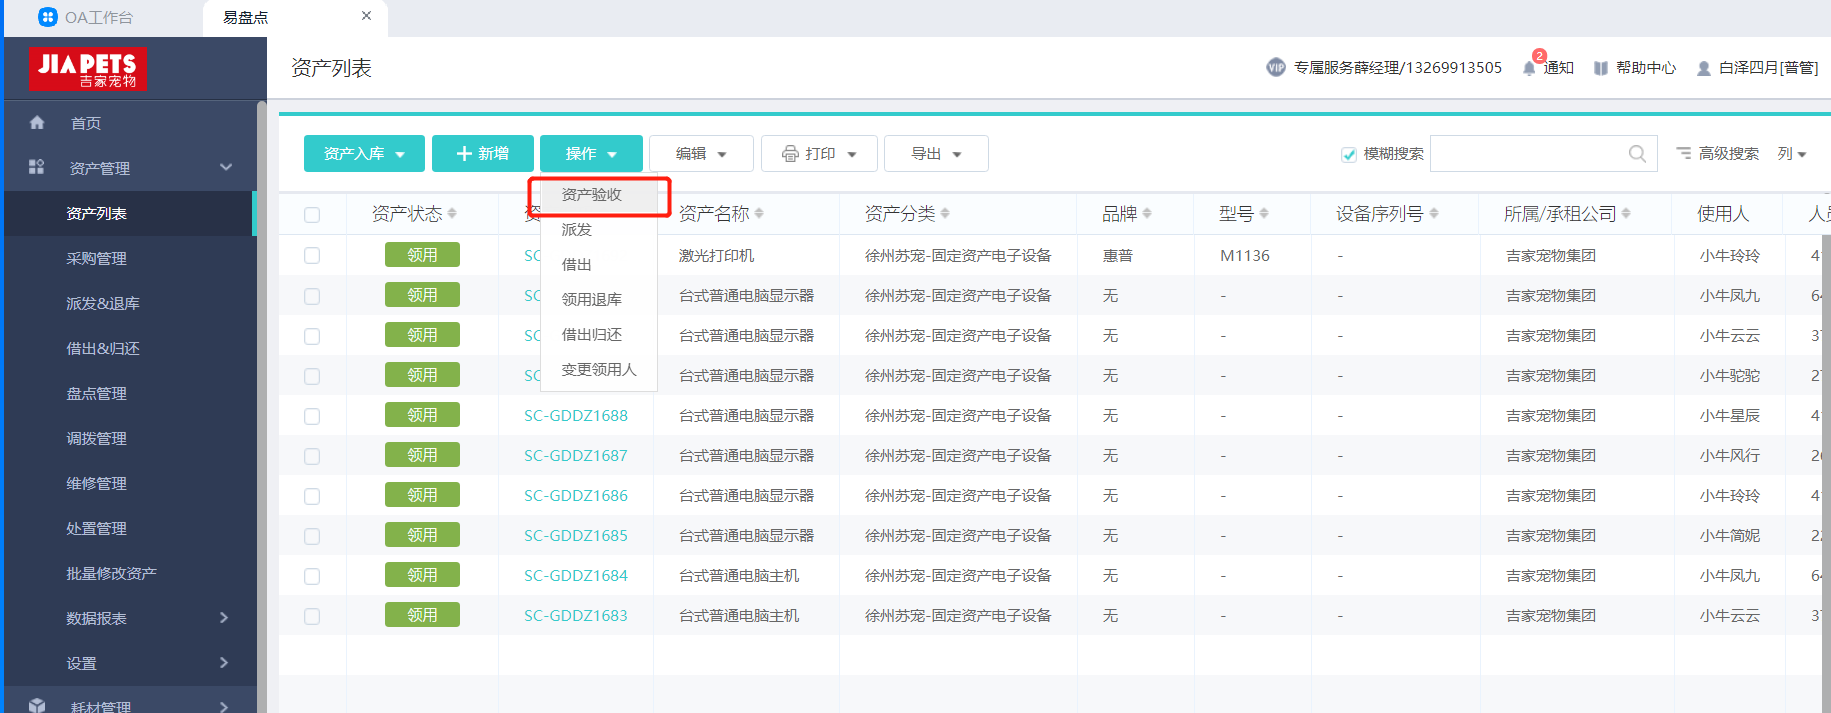Open asset link SC-GDDZ1685
Image resolution: width=1831 pixels, height=713 pixels.
click(x=576, y=536)
